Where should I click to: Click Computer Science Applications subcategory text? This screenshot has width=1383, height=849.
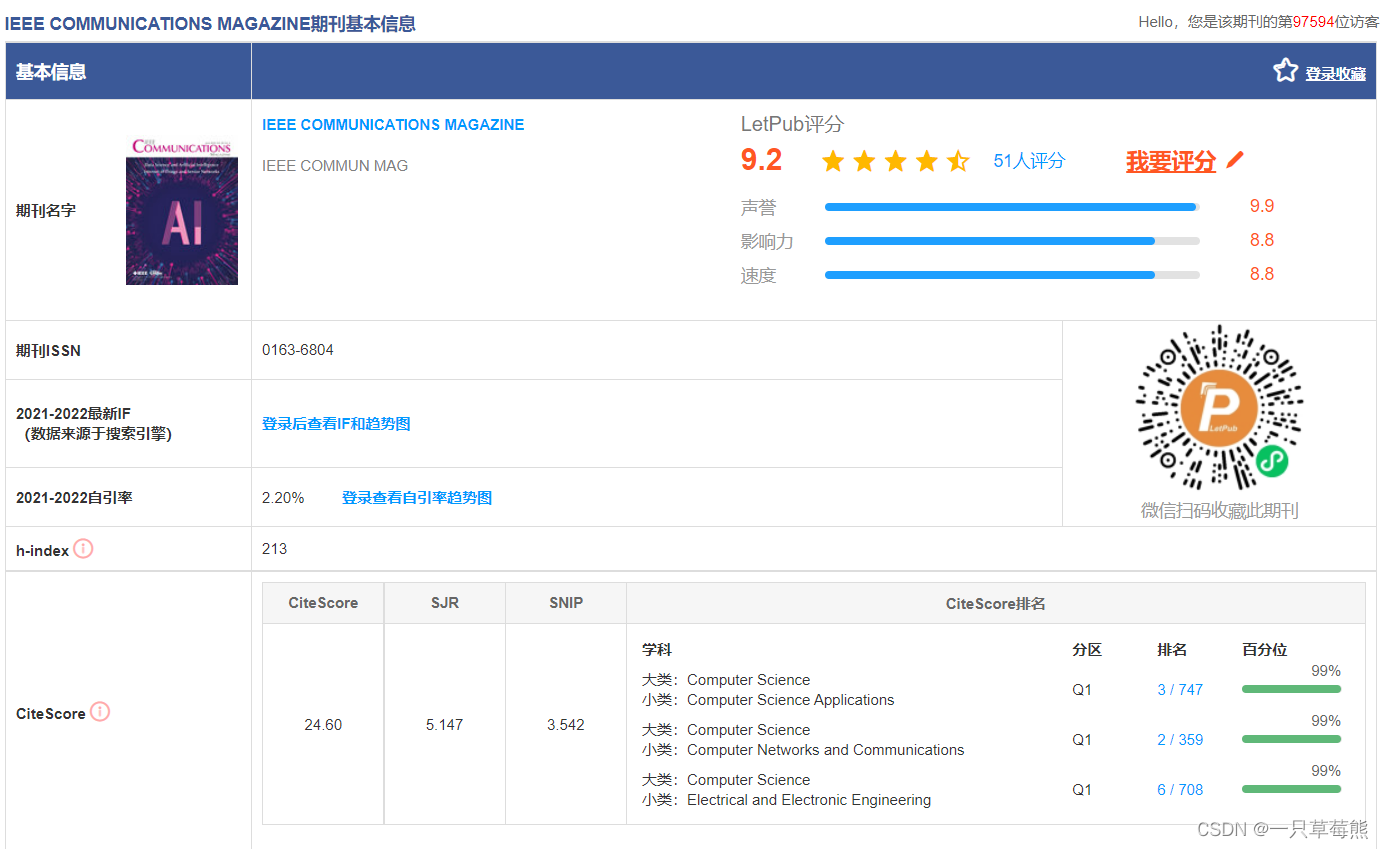pos(791,700)
